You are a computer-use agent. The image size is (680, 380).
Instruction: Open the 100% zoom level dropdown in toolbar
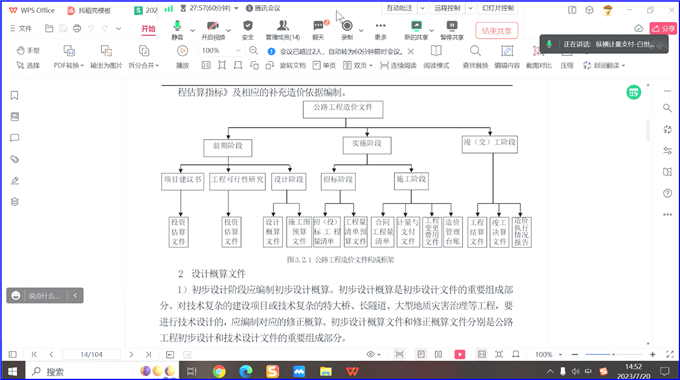pyautogui.click(x=221, y=51)
